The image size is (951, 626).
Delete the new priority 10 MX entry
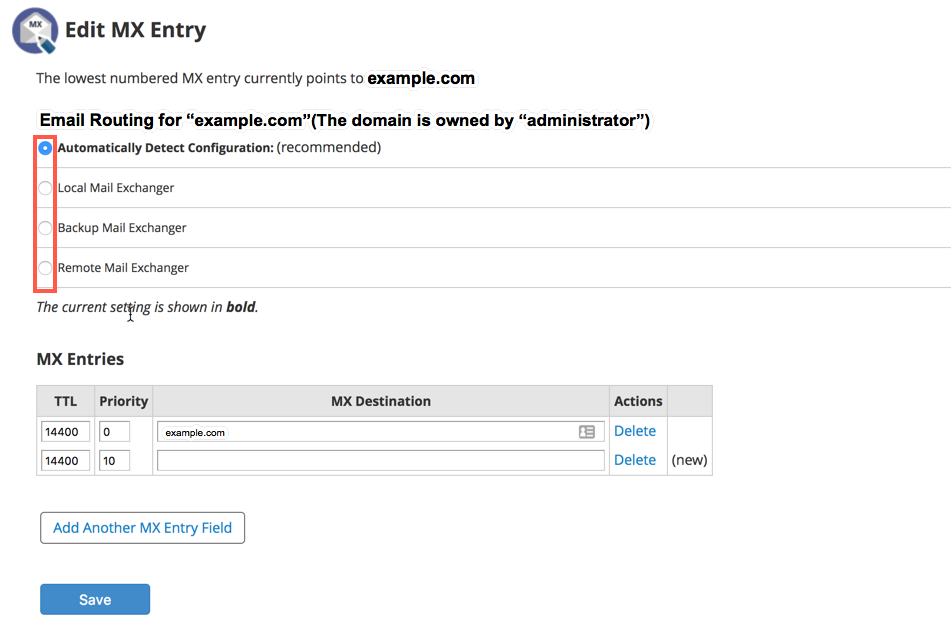point(635,460)
